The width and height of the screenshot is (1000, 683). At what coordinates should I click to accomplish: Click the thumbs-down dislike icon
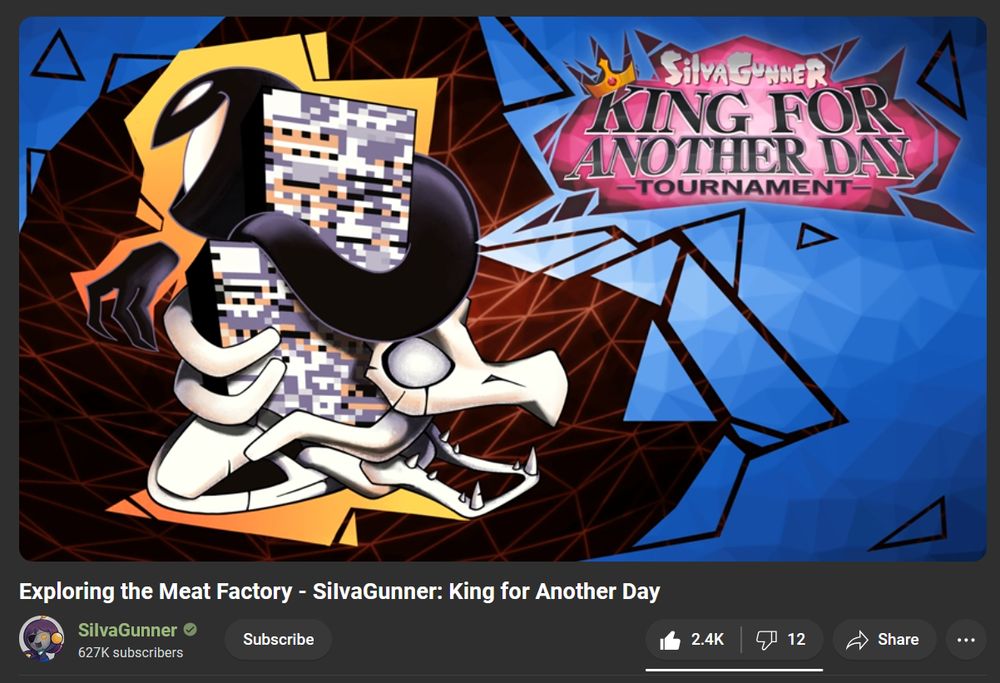(766, 640)
